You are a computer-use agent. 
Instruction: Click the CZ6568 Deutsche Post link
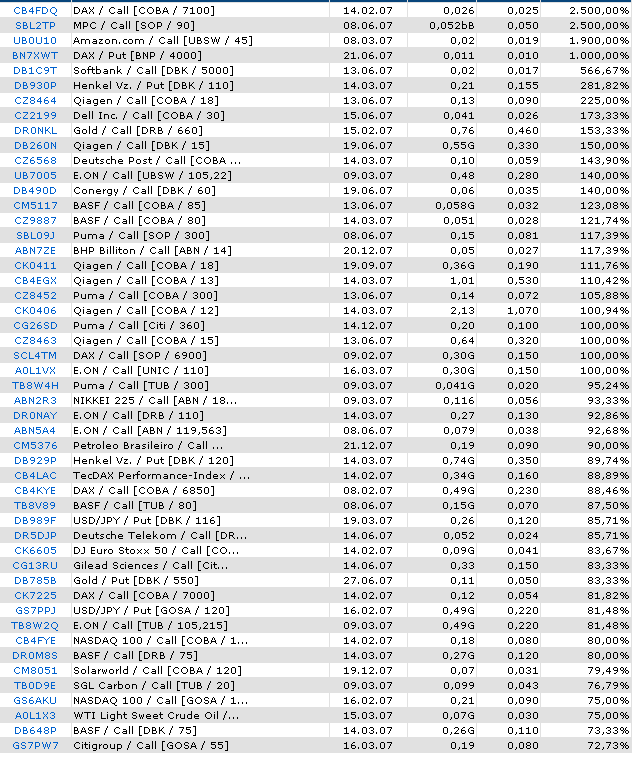pyautogui.click(x=35, y=160)
